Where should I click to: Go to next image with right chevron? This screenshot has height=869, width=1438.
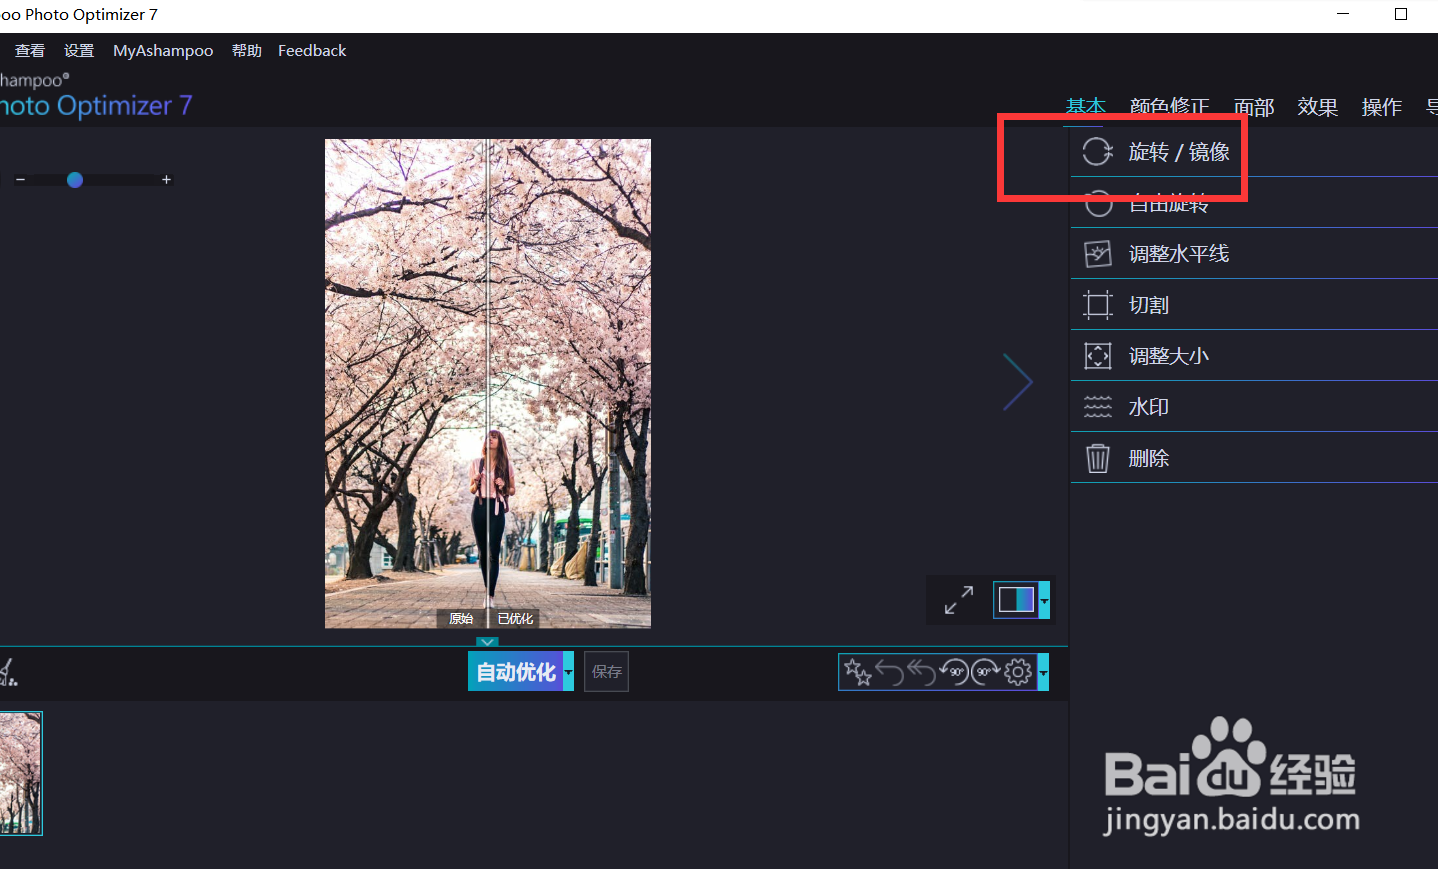pyautogui.click(x=1018, y=382)
